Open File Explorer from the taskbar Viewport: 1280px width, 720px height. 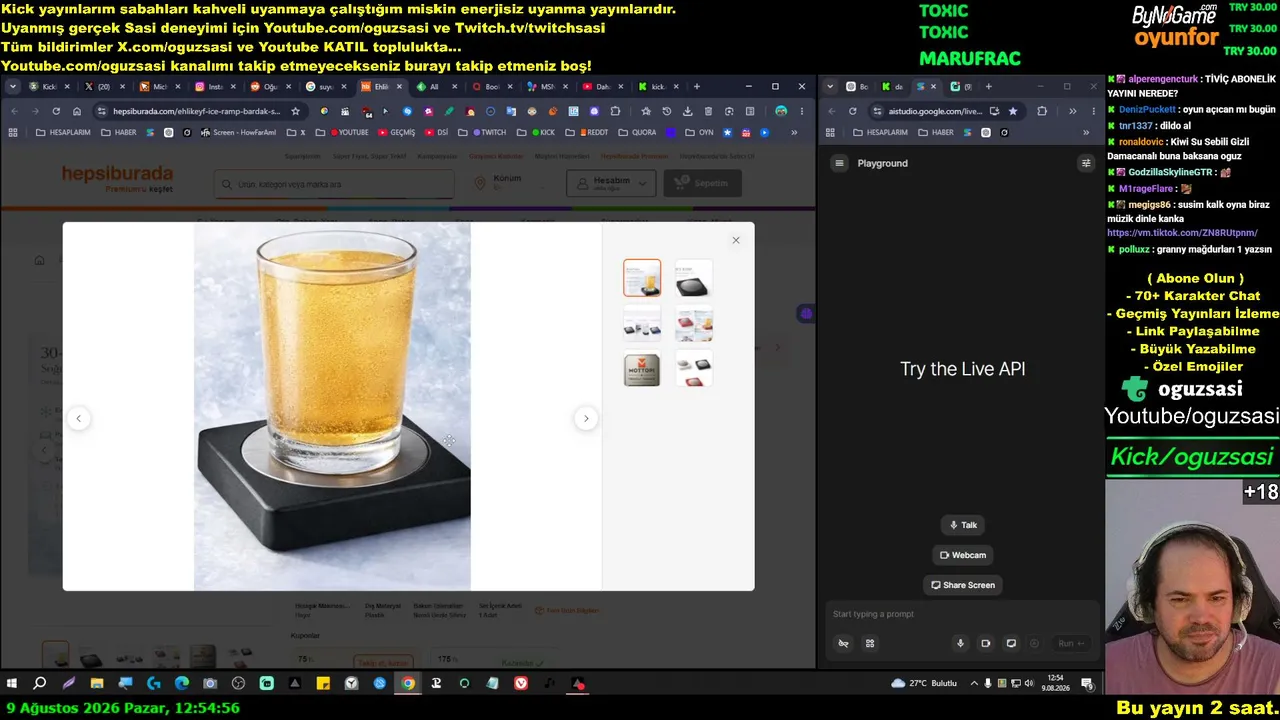click(x=97, y=684)
